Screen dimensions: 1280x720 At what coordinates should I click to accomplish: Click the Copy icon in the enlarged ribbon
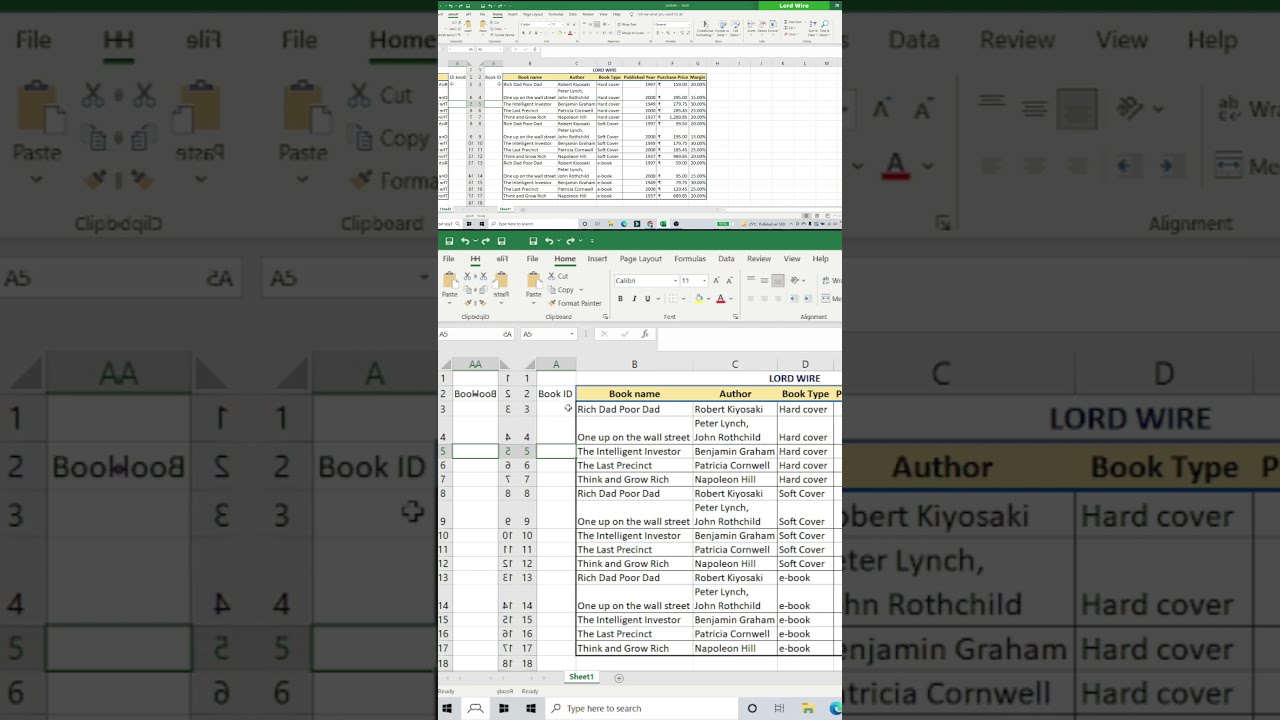click(x=552, y=290)
